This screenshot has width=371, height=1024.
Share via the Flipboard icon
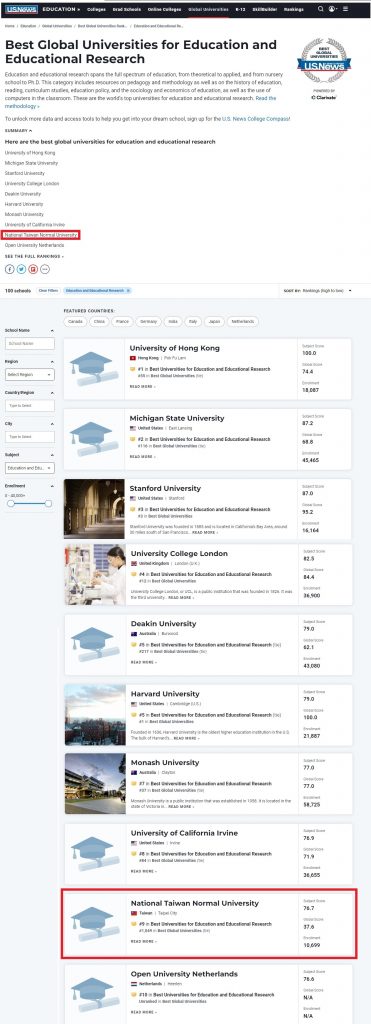pyautogui.click(x=33, y=269)
